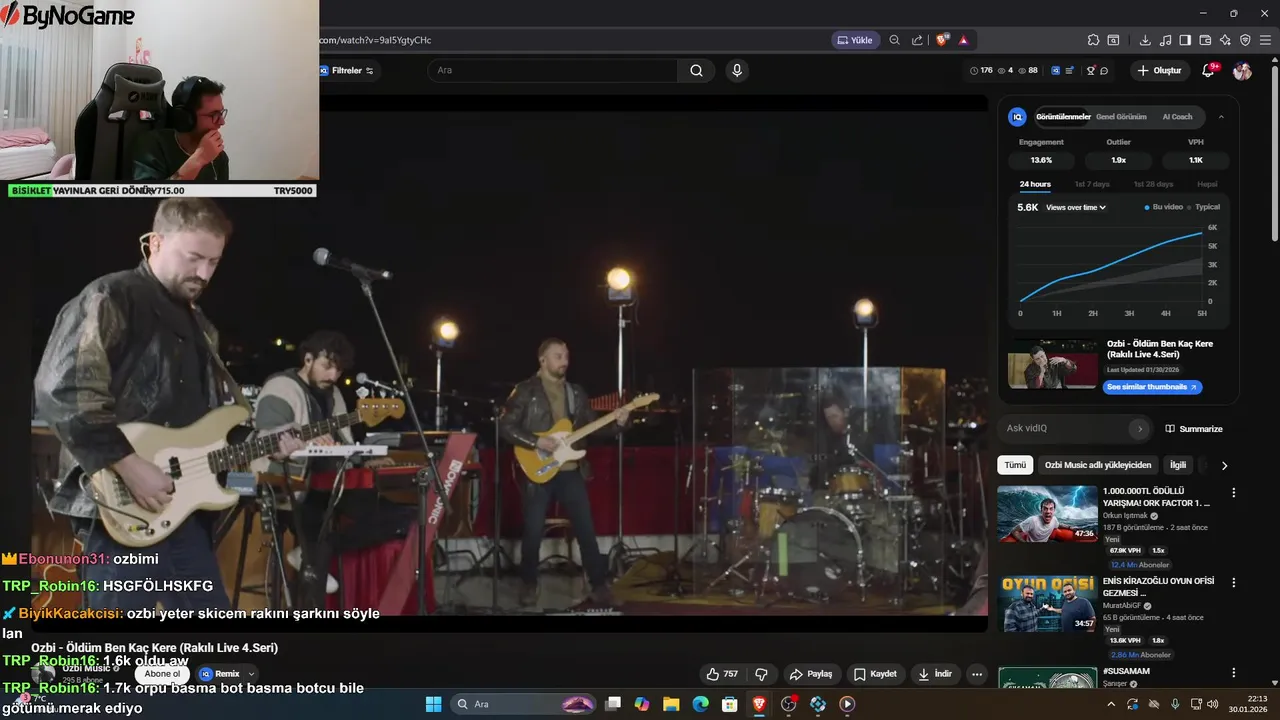
Task: Click the İndir download button
Action: point(935,674)
